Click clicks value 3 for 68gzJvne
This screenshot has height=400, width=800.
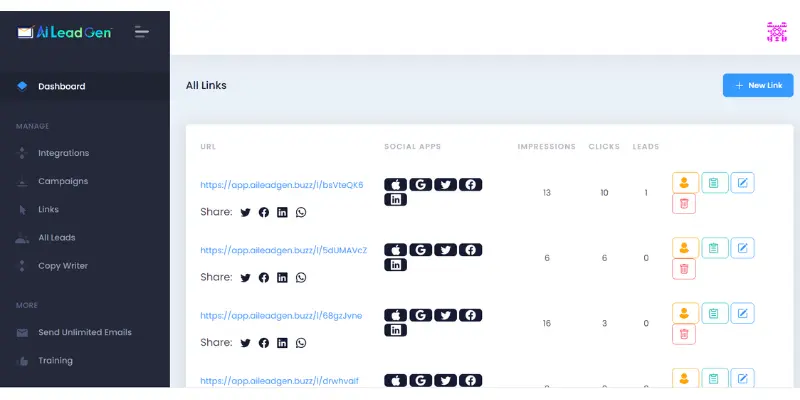pyautogui.click(x=604, y=323)
